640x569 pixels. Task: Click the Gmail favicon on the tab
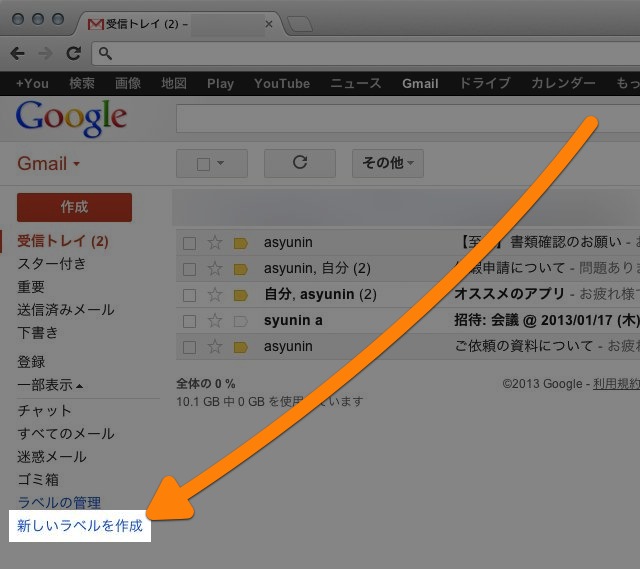(96, 24)
